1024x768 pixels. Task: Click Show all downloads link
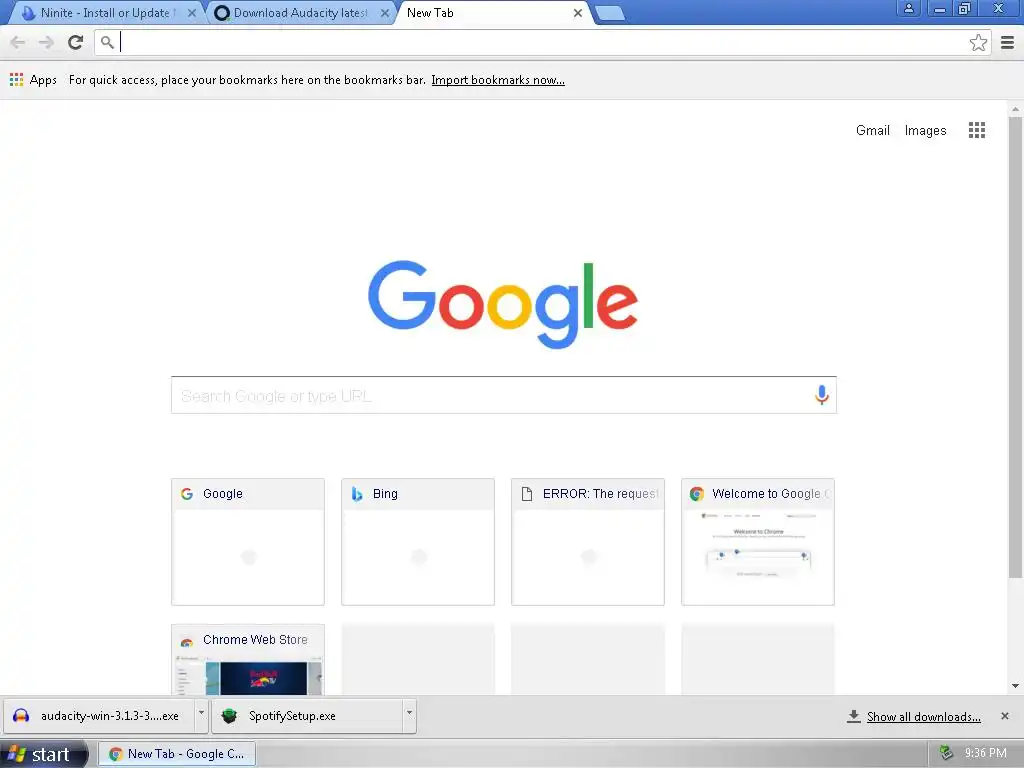(923, 716)
